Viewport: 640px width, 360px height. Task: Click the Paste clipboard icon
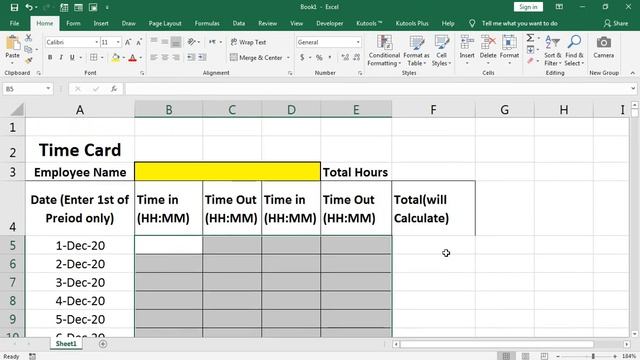[13, 43]
